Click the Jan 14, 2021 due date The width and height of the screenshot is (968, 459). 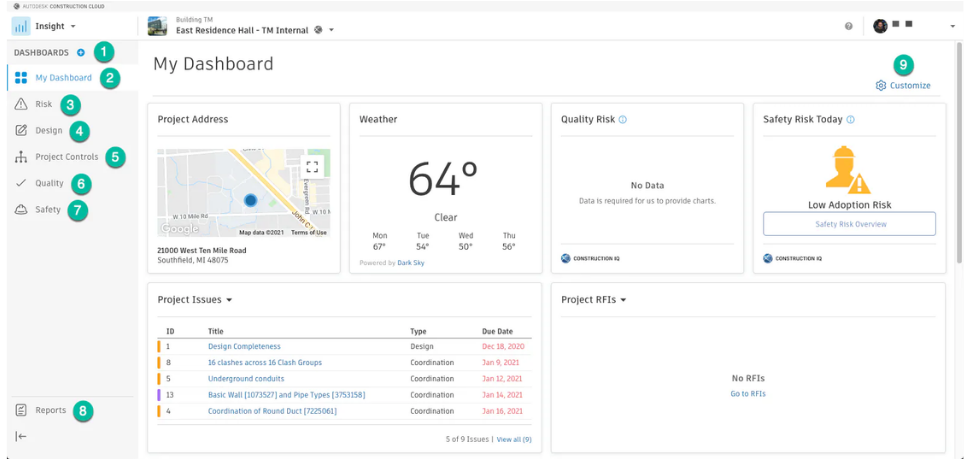pos(503,395)
